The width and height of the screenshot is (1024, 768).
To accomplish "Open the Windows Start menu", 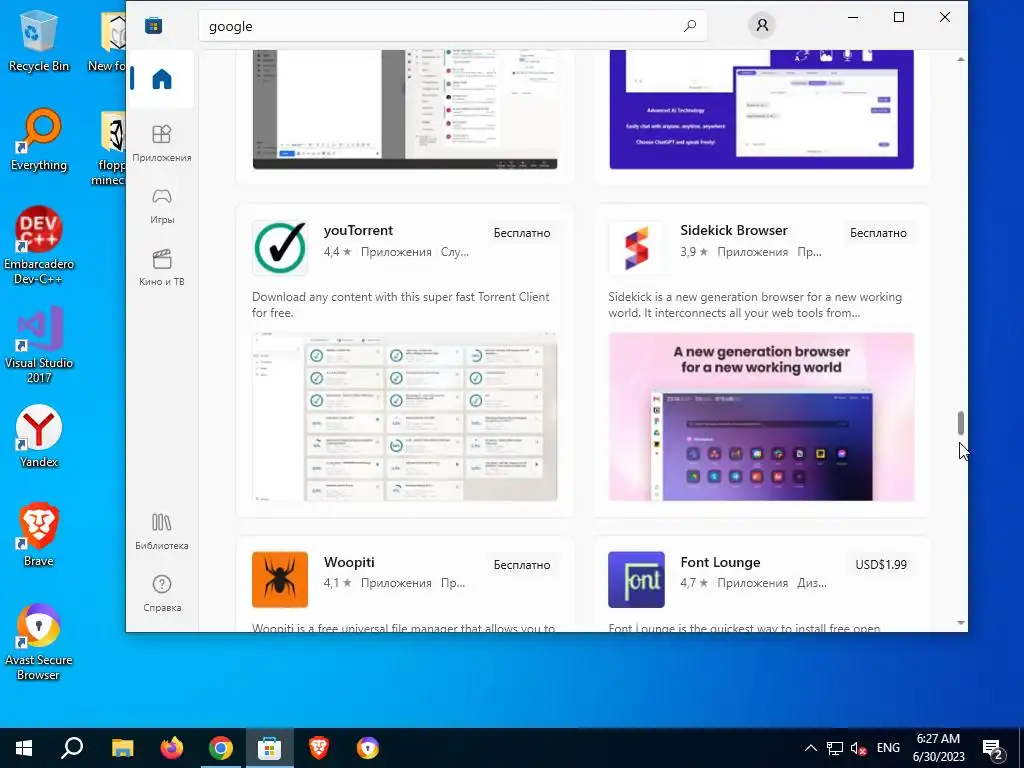I will [x=24, y=748].
